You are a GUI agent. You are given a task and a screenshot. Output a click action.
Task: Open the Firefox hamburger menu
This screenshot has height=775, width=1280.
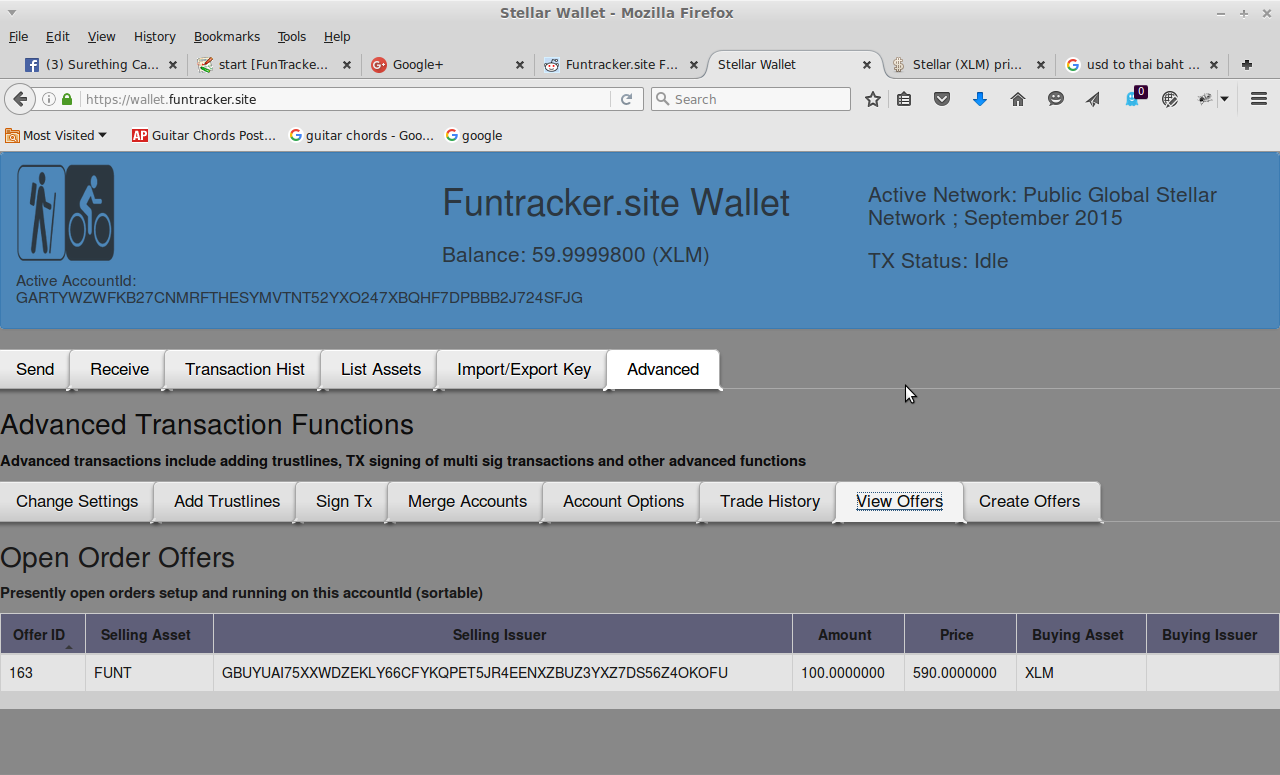[1259, 99]
